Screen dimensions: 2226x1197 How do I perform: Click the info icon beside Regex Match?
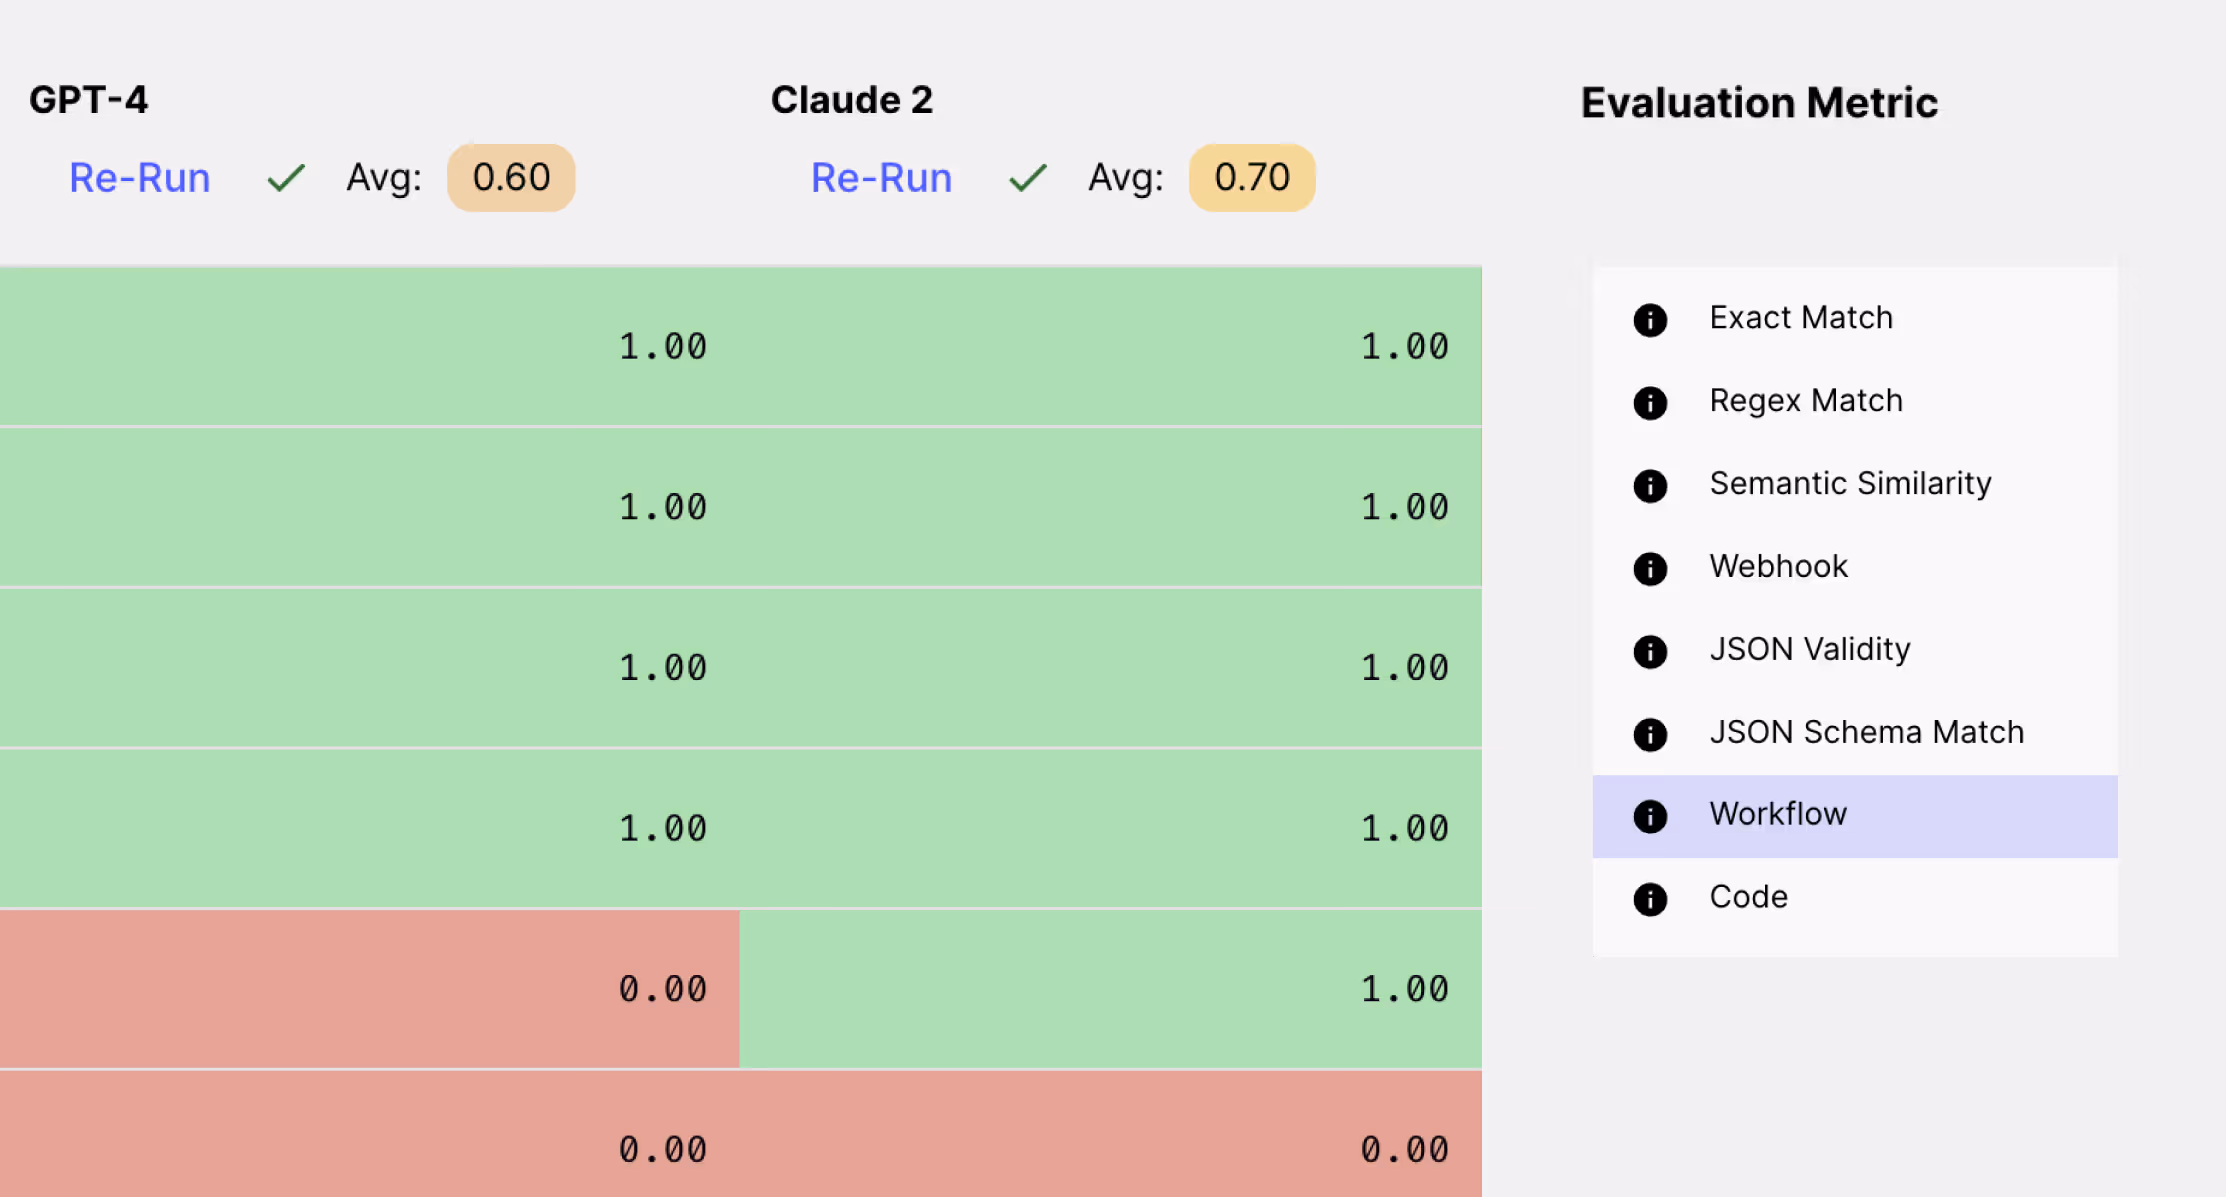click(x=1650, y=403)
